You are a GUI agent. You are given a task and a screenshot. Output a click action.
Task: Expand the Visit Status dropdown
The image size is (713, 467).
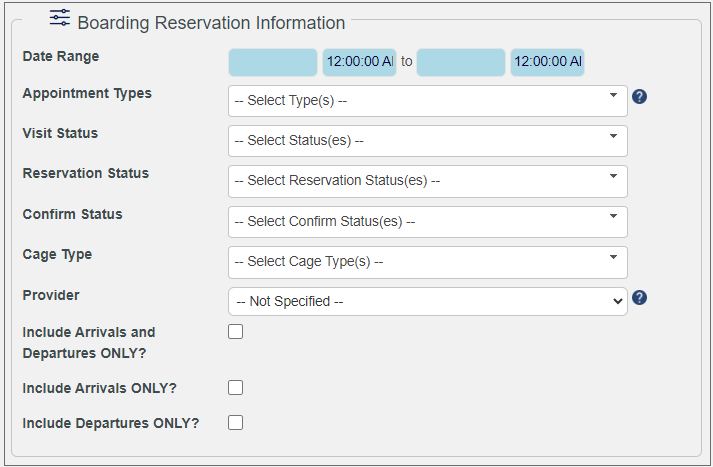coord(427,141)
